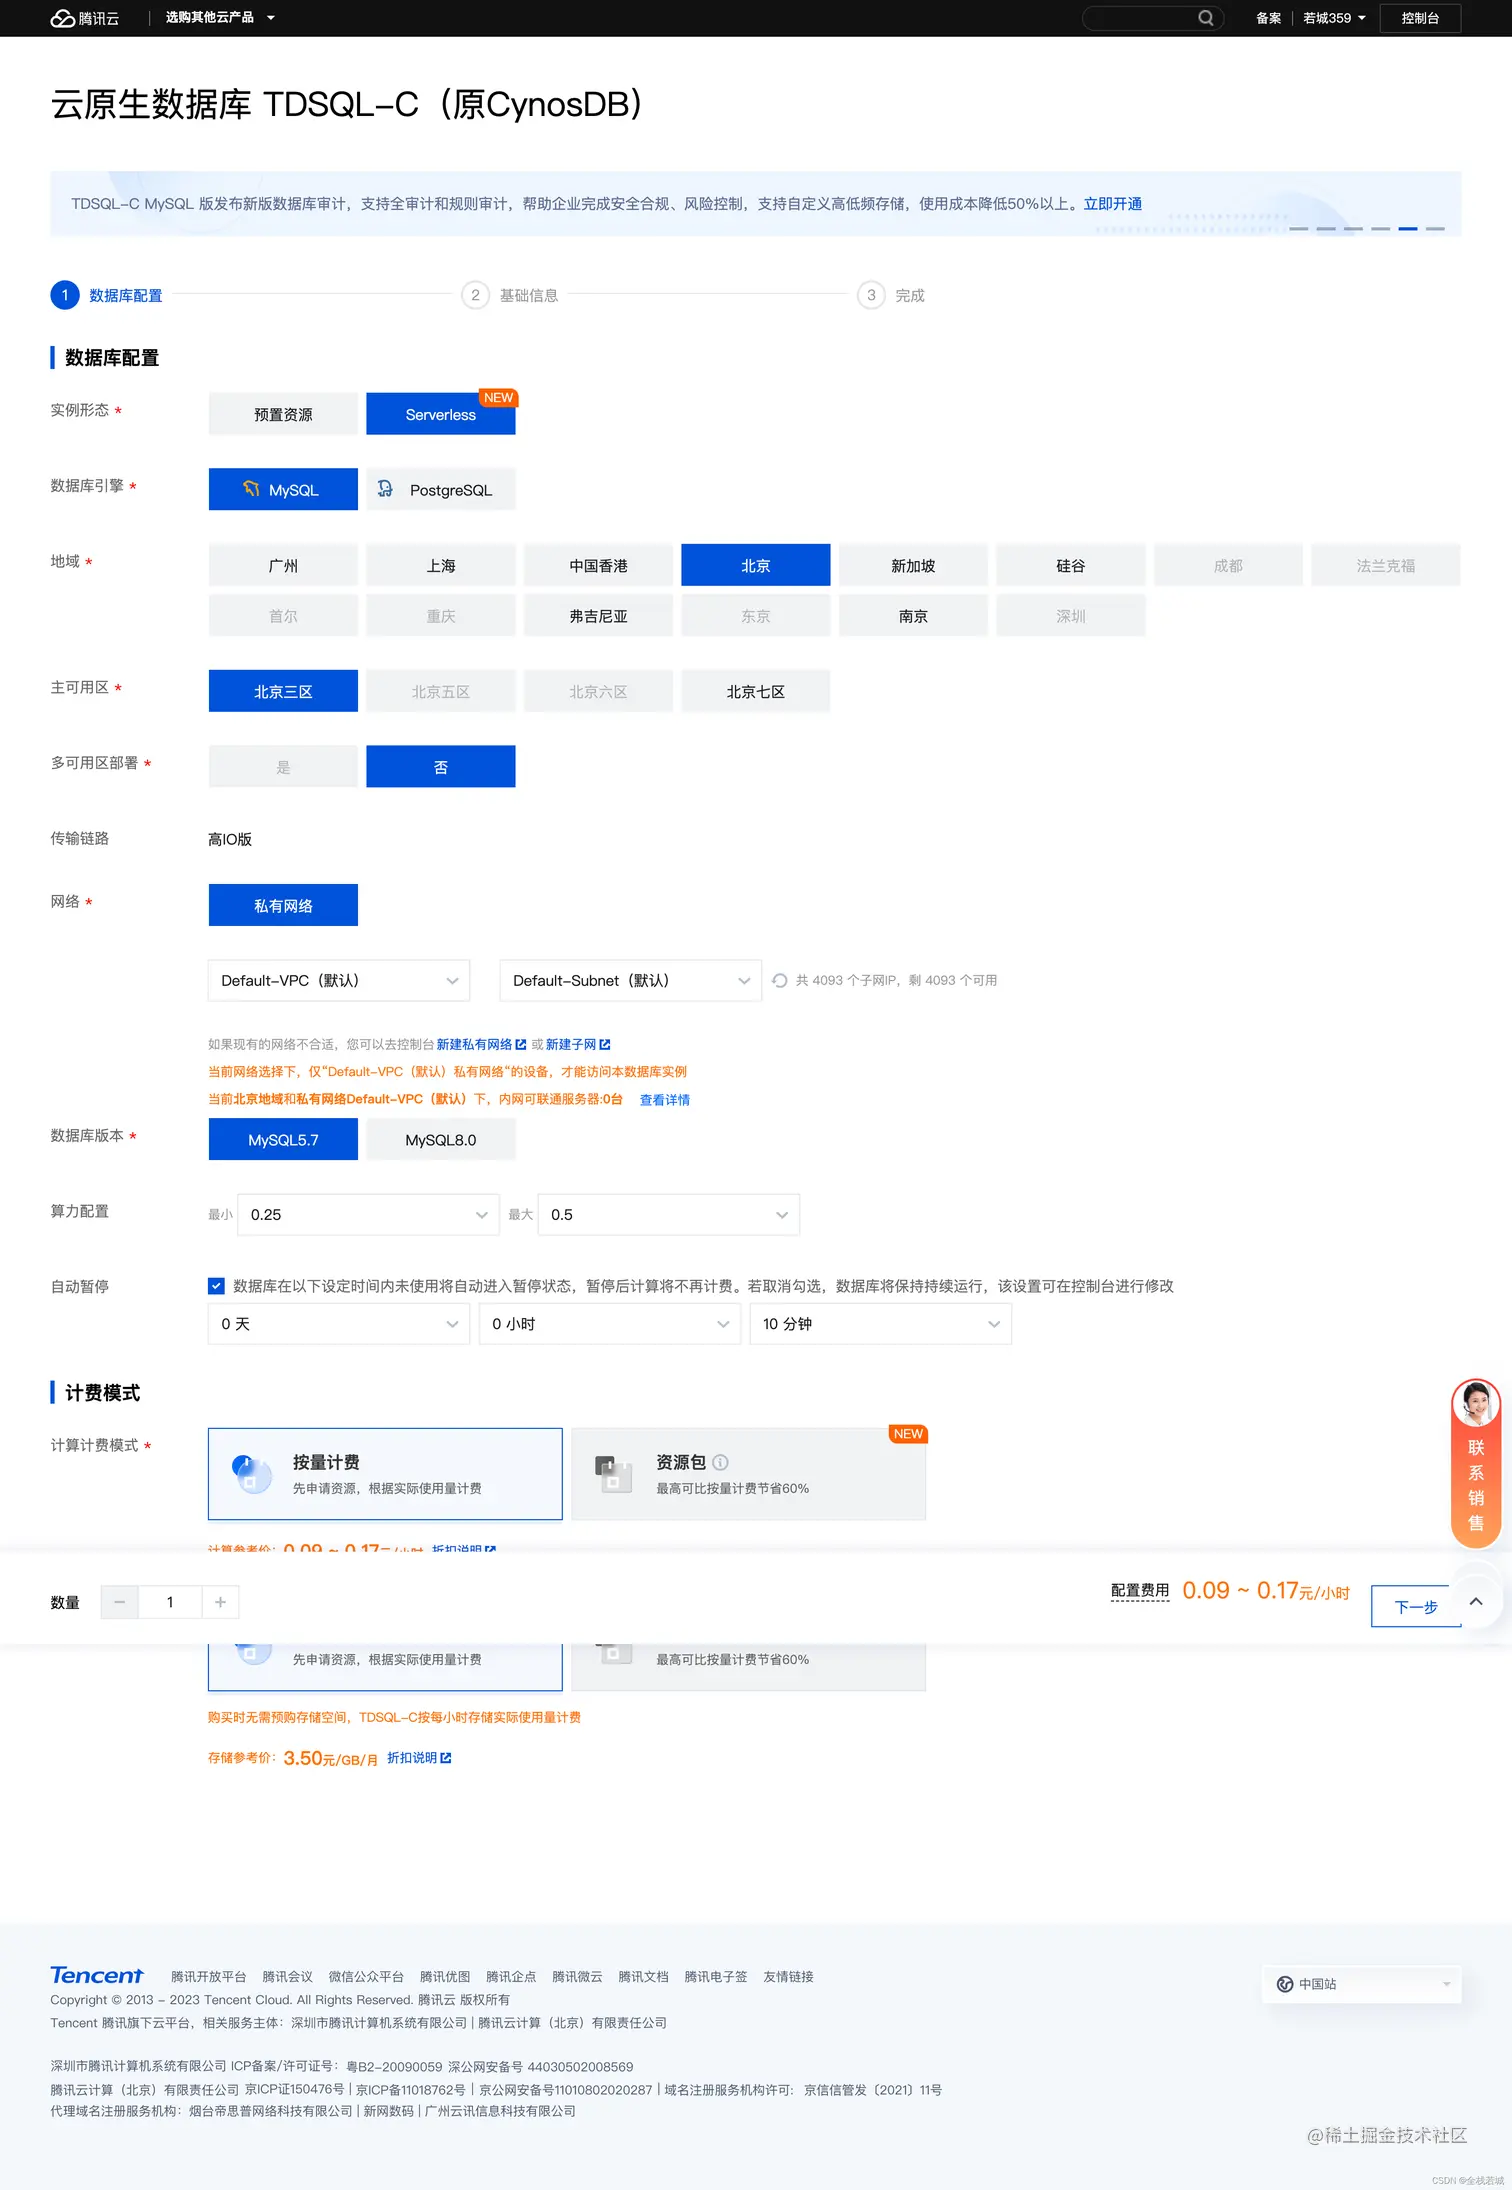Open the 腾讯会议 footer link
1512x2190 pixels.
[x=287, y=1977]
